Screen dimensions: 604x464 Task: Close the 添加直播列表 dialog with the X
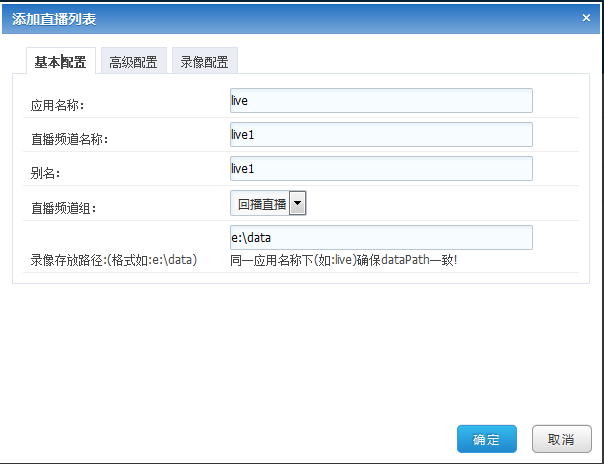point(586,18)
